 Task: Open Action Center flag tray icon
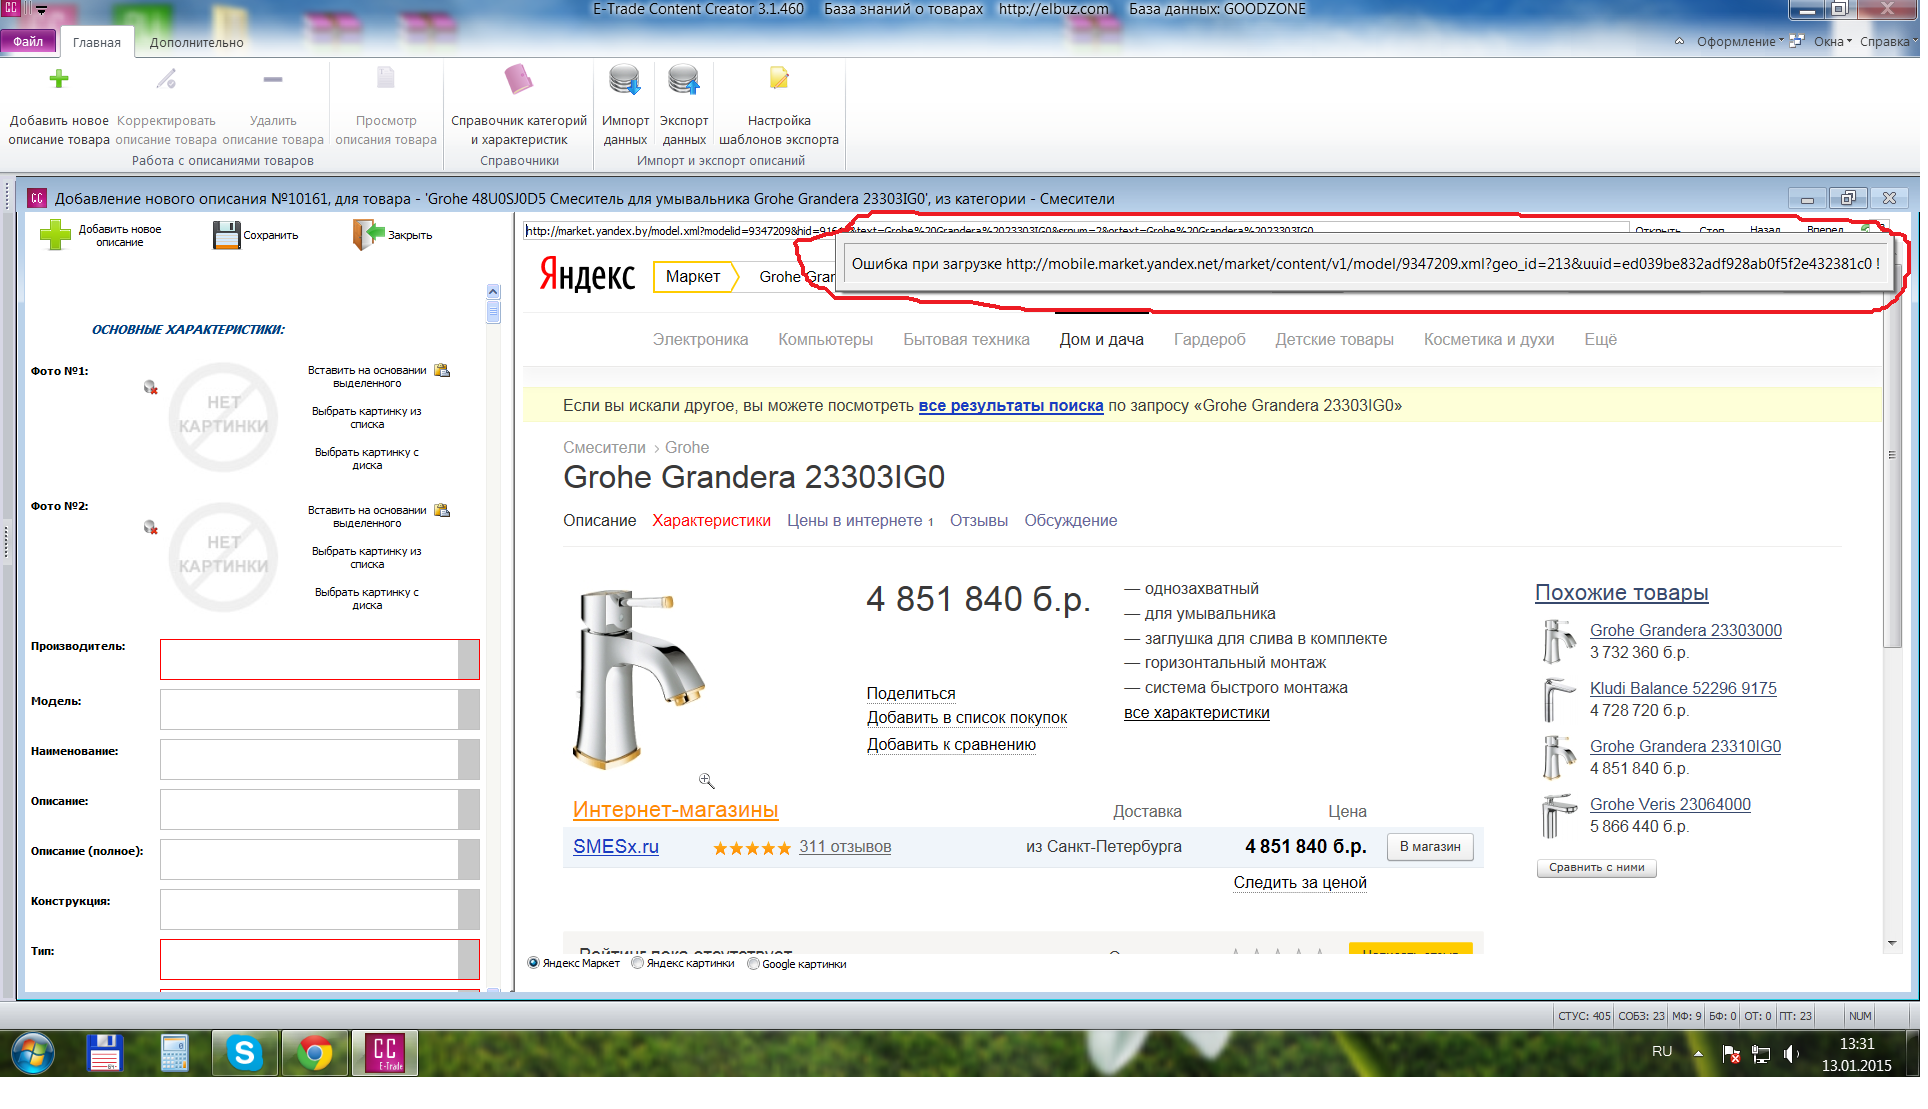pos(1732,1053)
